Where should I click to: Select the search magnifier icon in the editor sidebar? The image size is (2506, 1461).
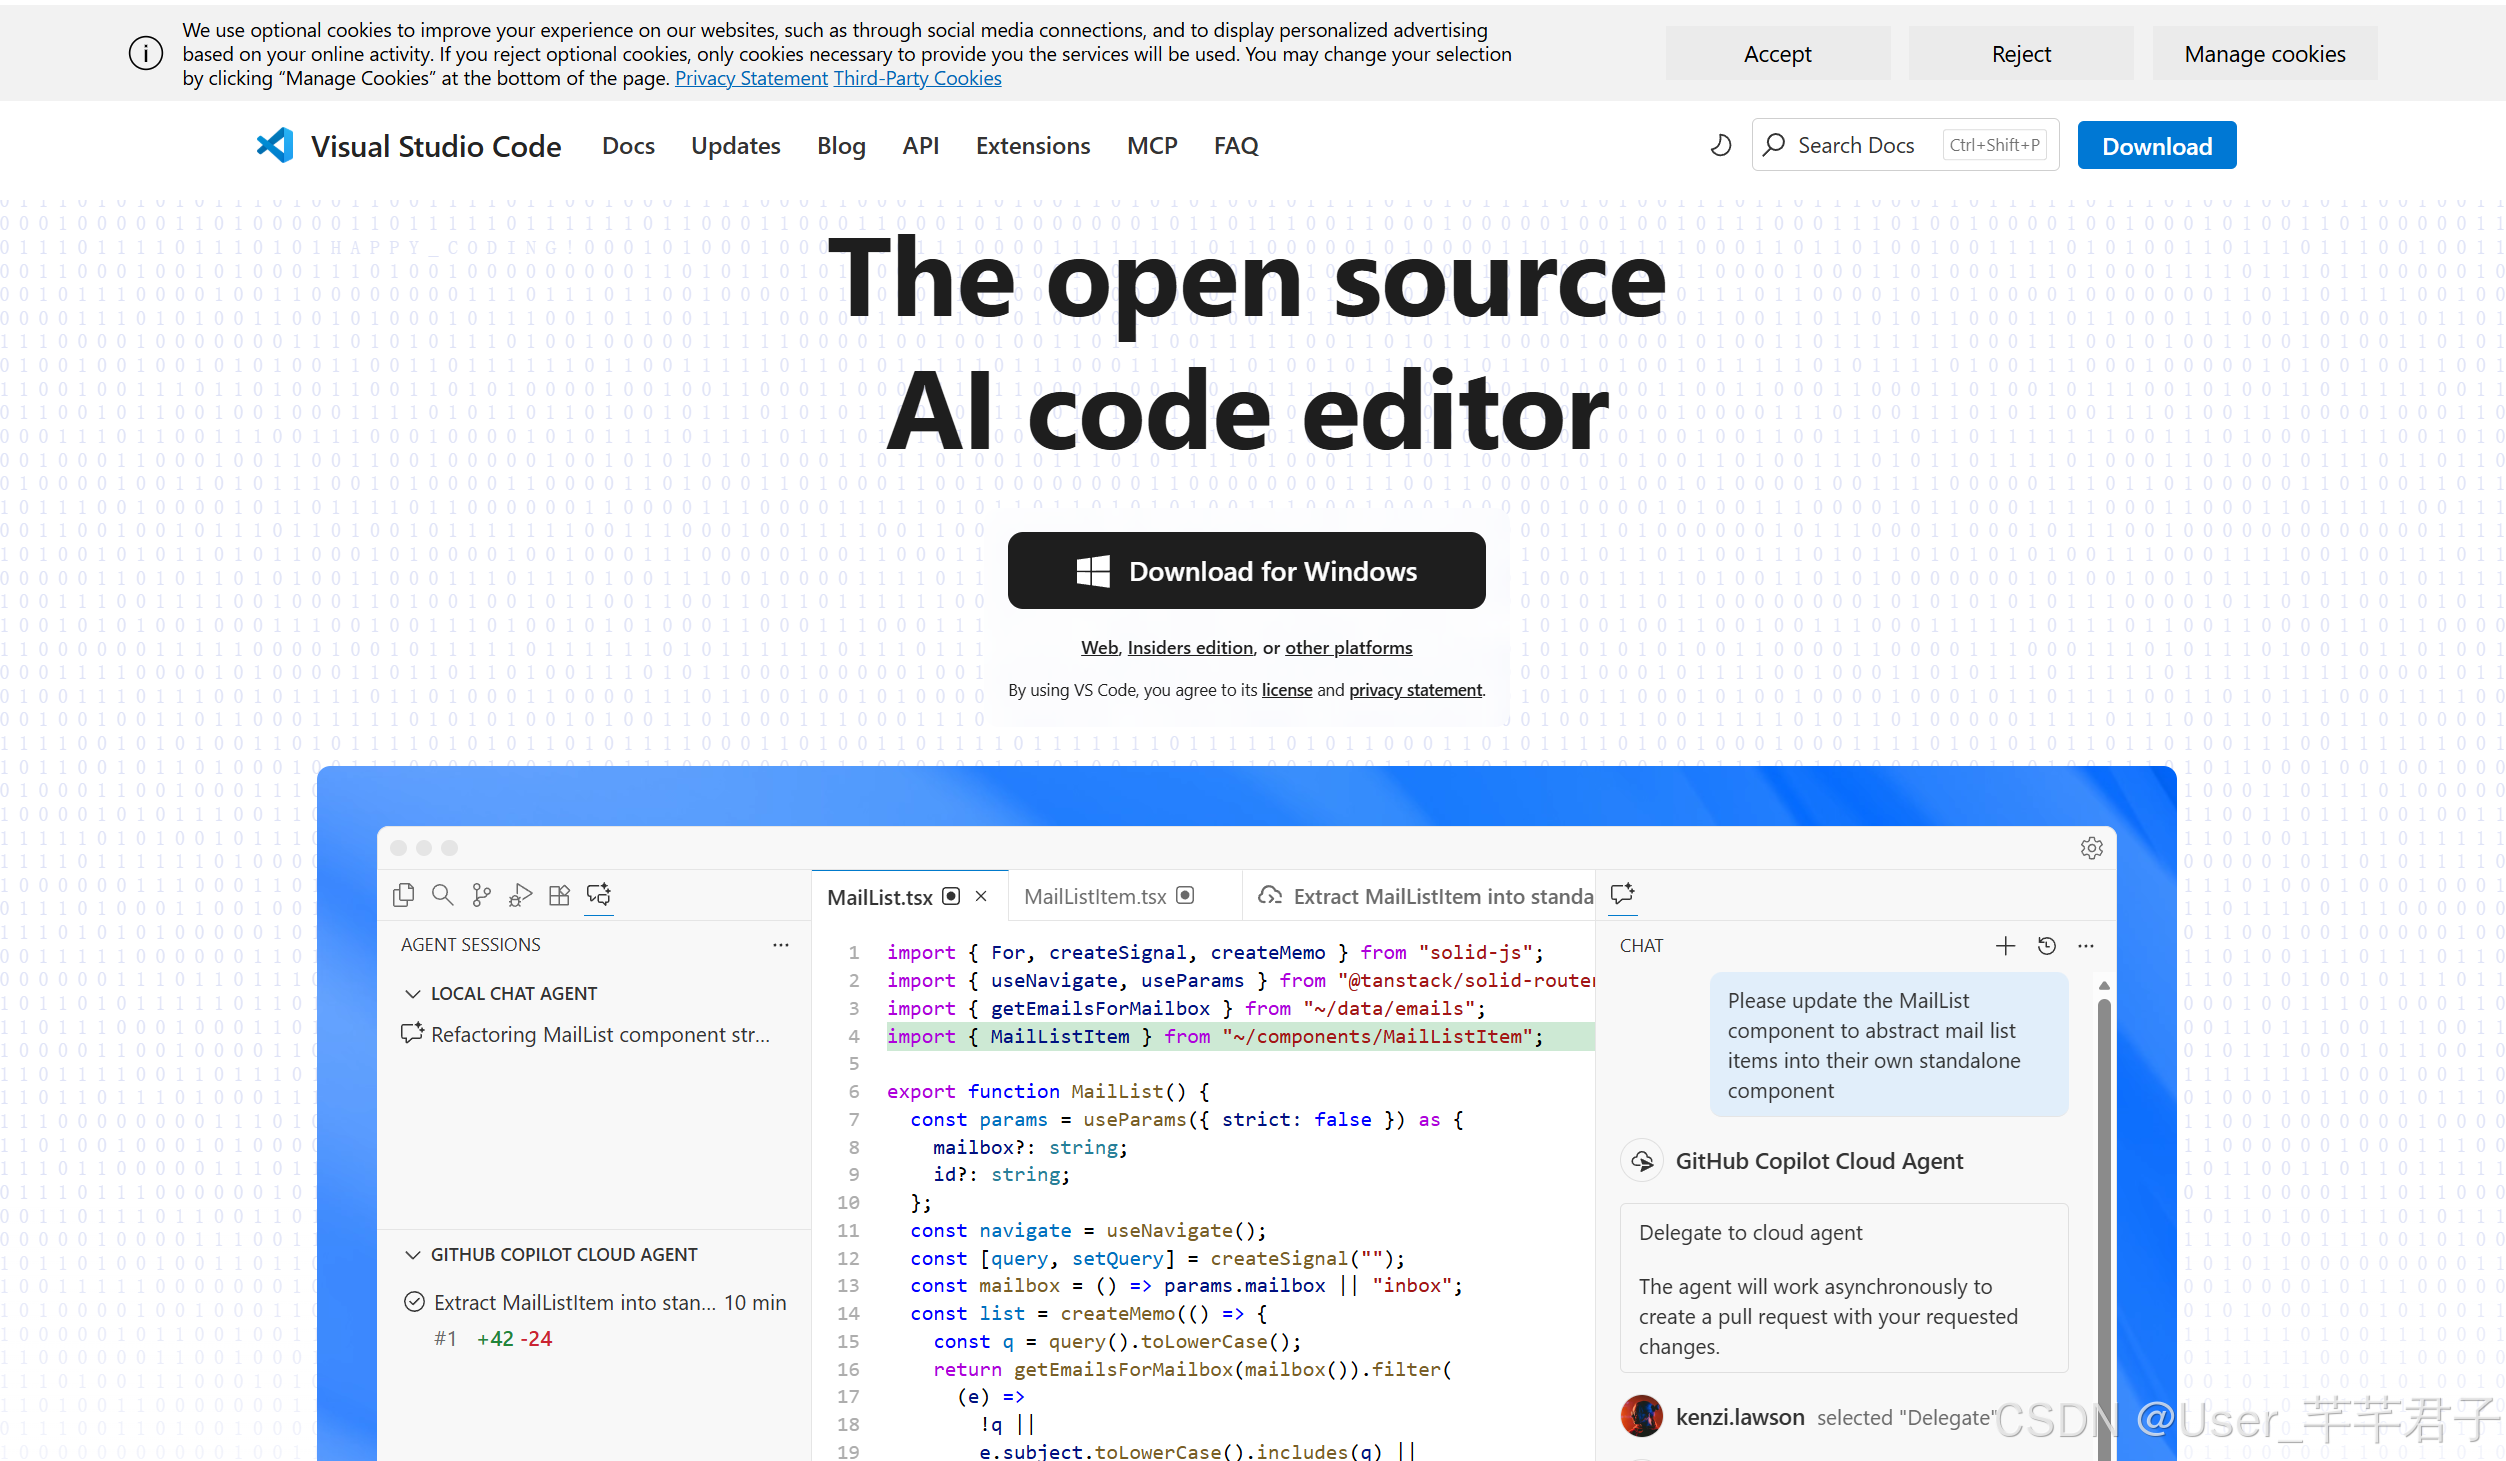pos(442,895)
